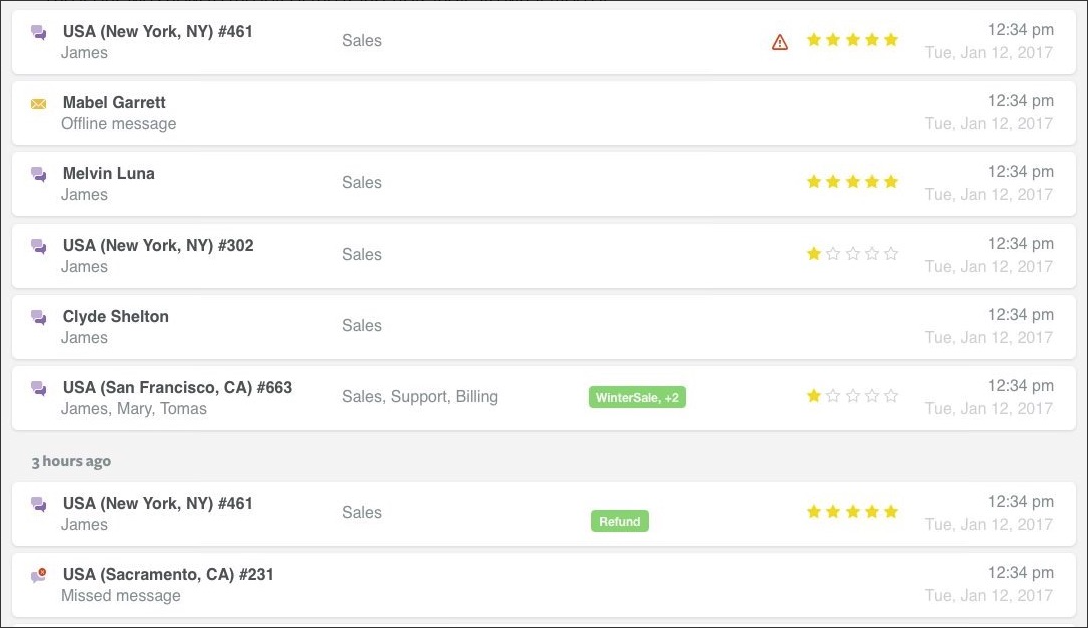Click the missed chat icon for USA (Sacramento, CA) #231

click(x=38, y=574)
